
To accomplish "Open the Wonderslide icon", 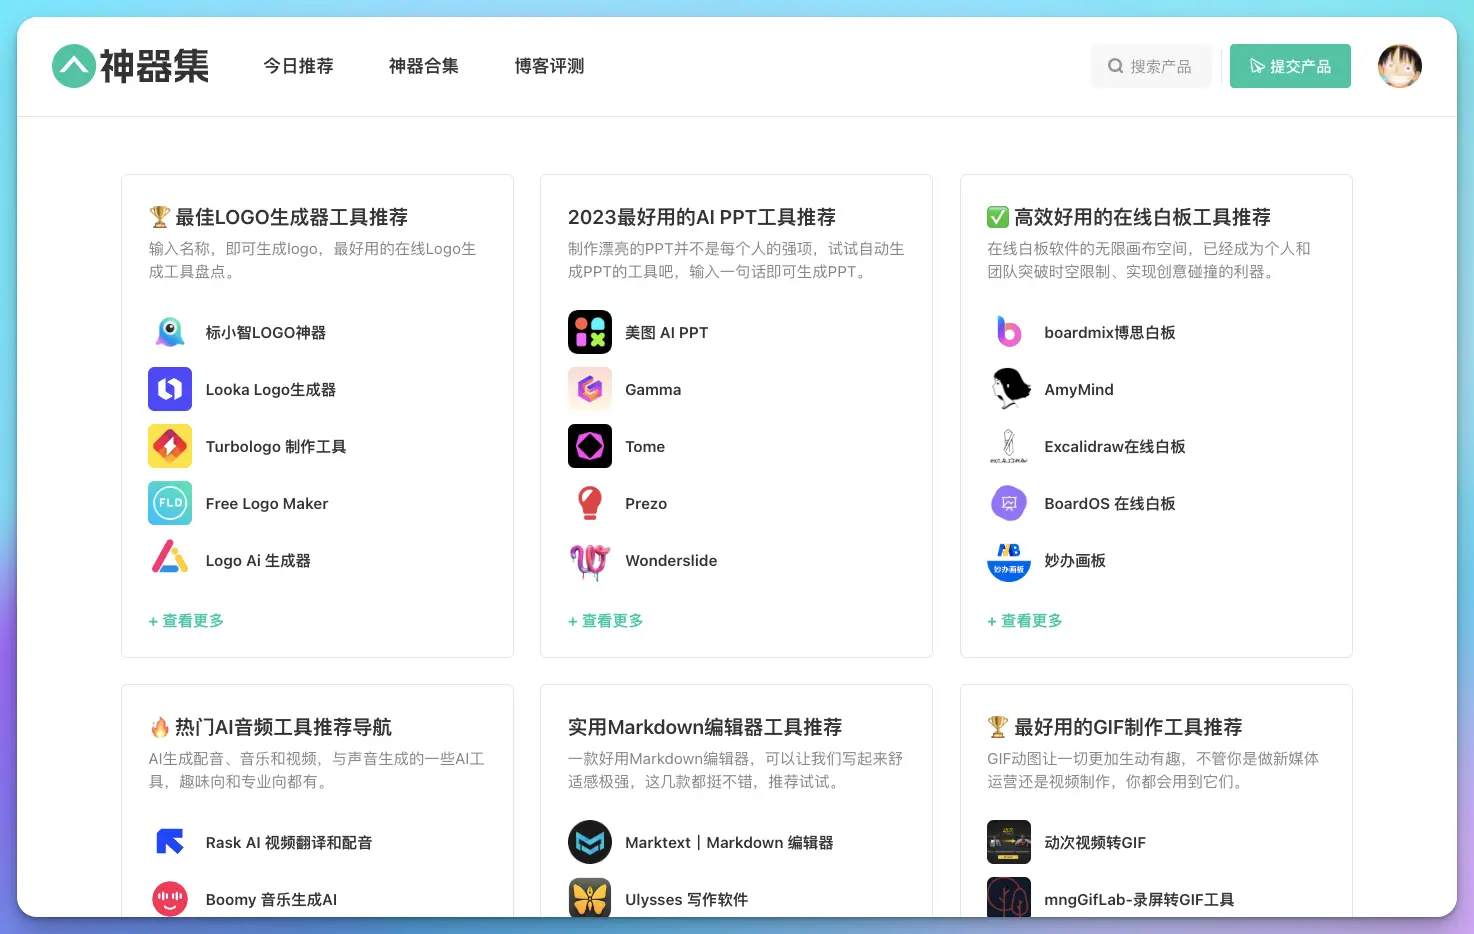I will (x=590, y=560).
